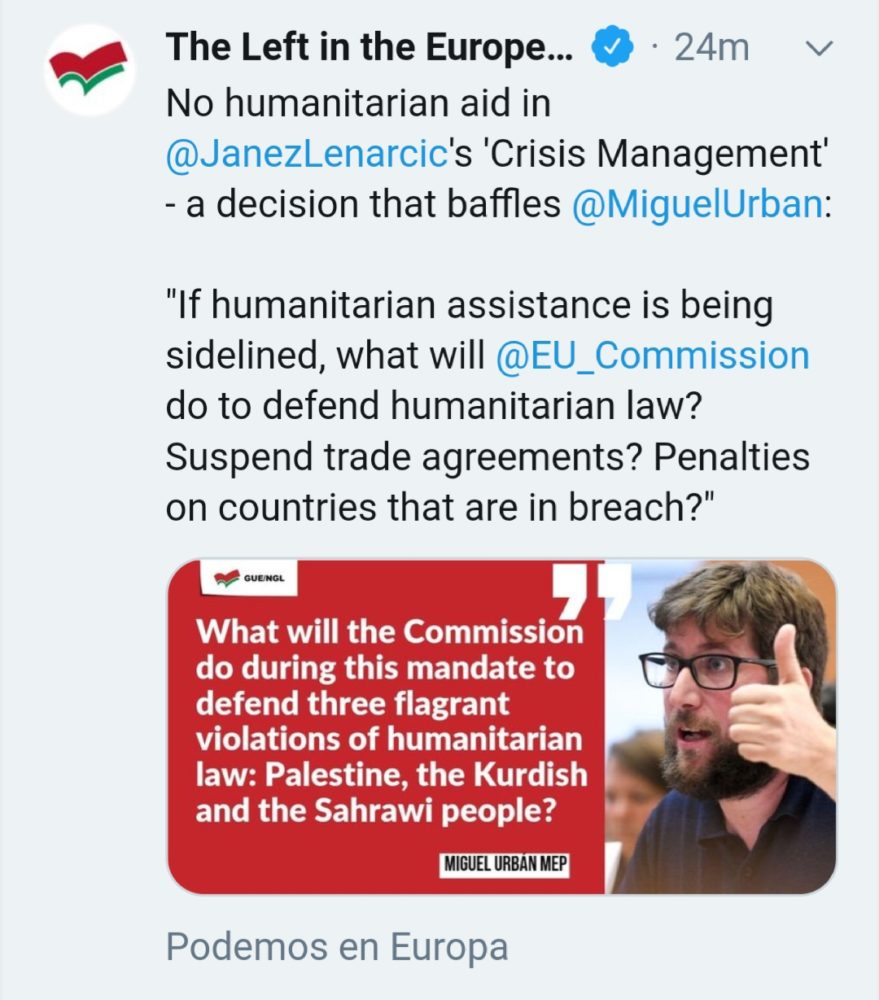Tap the 'Crisis Management' phrase in tweet
The width and height of the screenshot is (879, 1000).
[x=655, y=154]
